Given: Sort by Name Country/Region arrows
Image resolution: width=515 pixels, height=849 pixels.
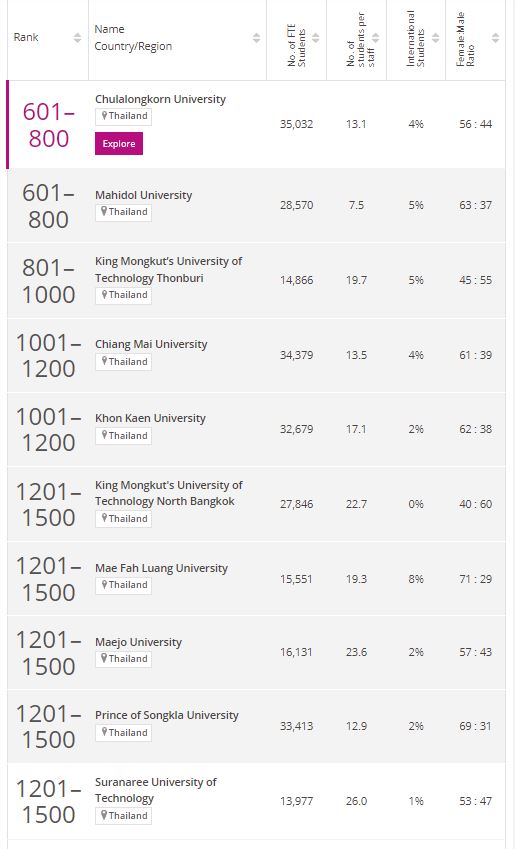Looking at the screenshot, I should [x=256, y=37].
